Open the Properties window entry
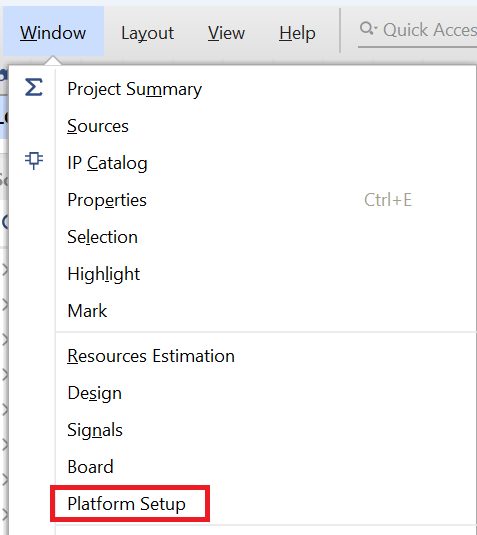 [266, 200]
